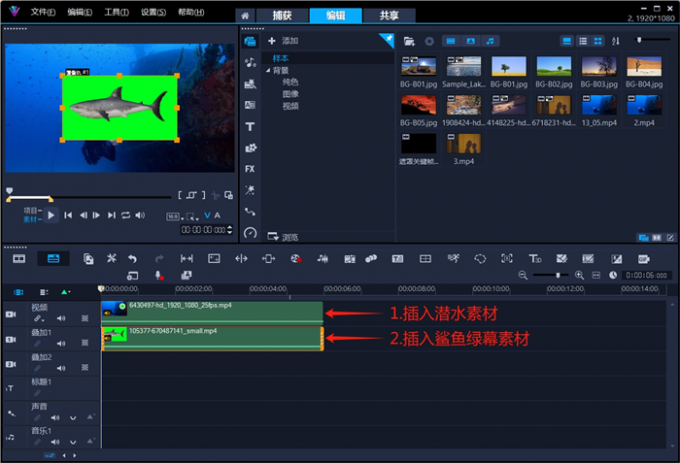Open the 文件 menu
The width and height of the screenshot is (680, 463).
click(43, 12)
